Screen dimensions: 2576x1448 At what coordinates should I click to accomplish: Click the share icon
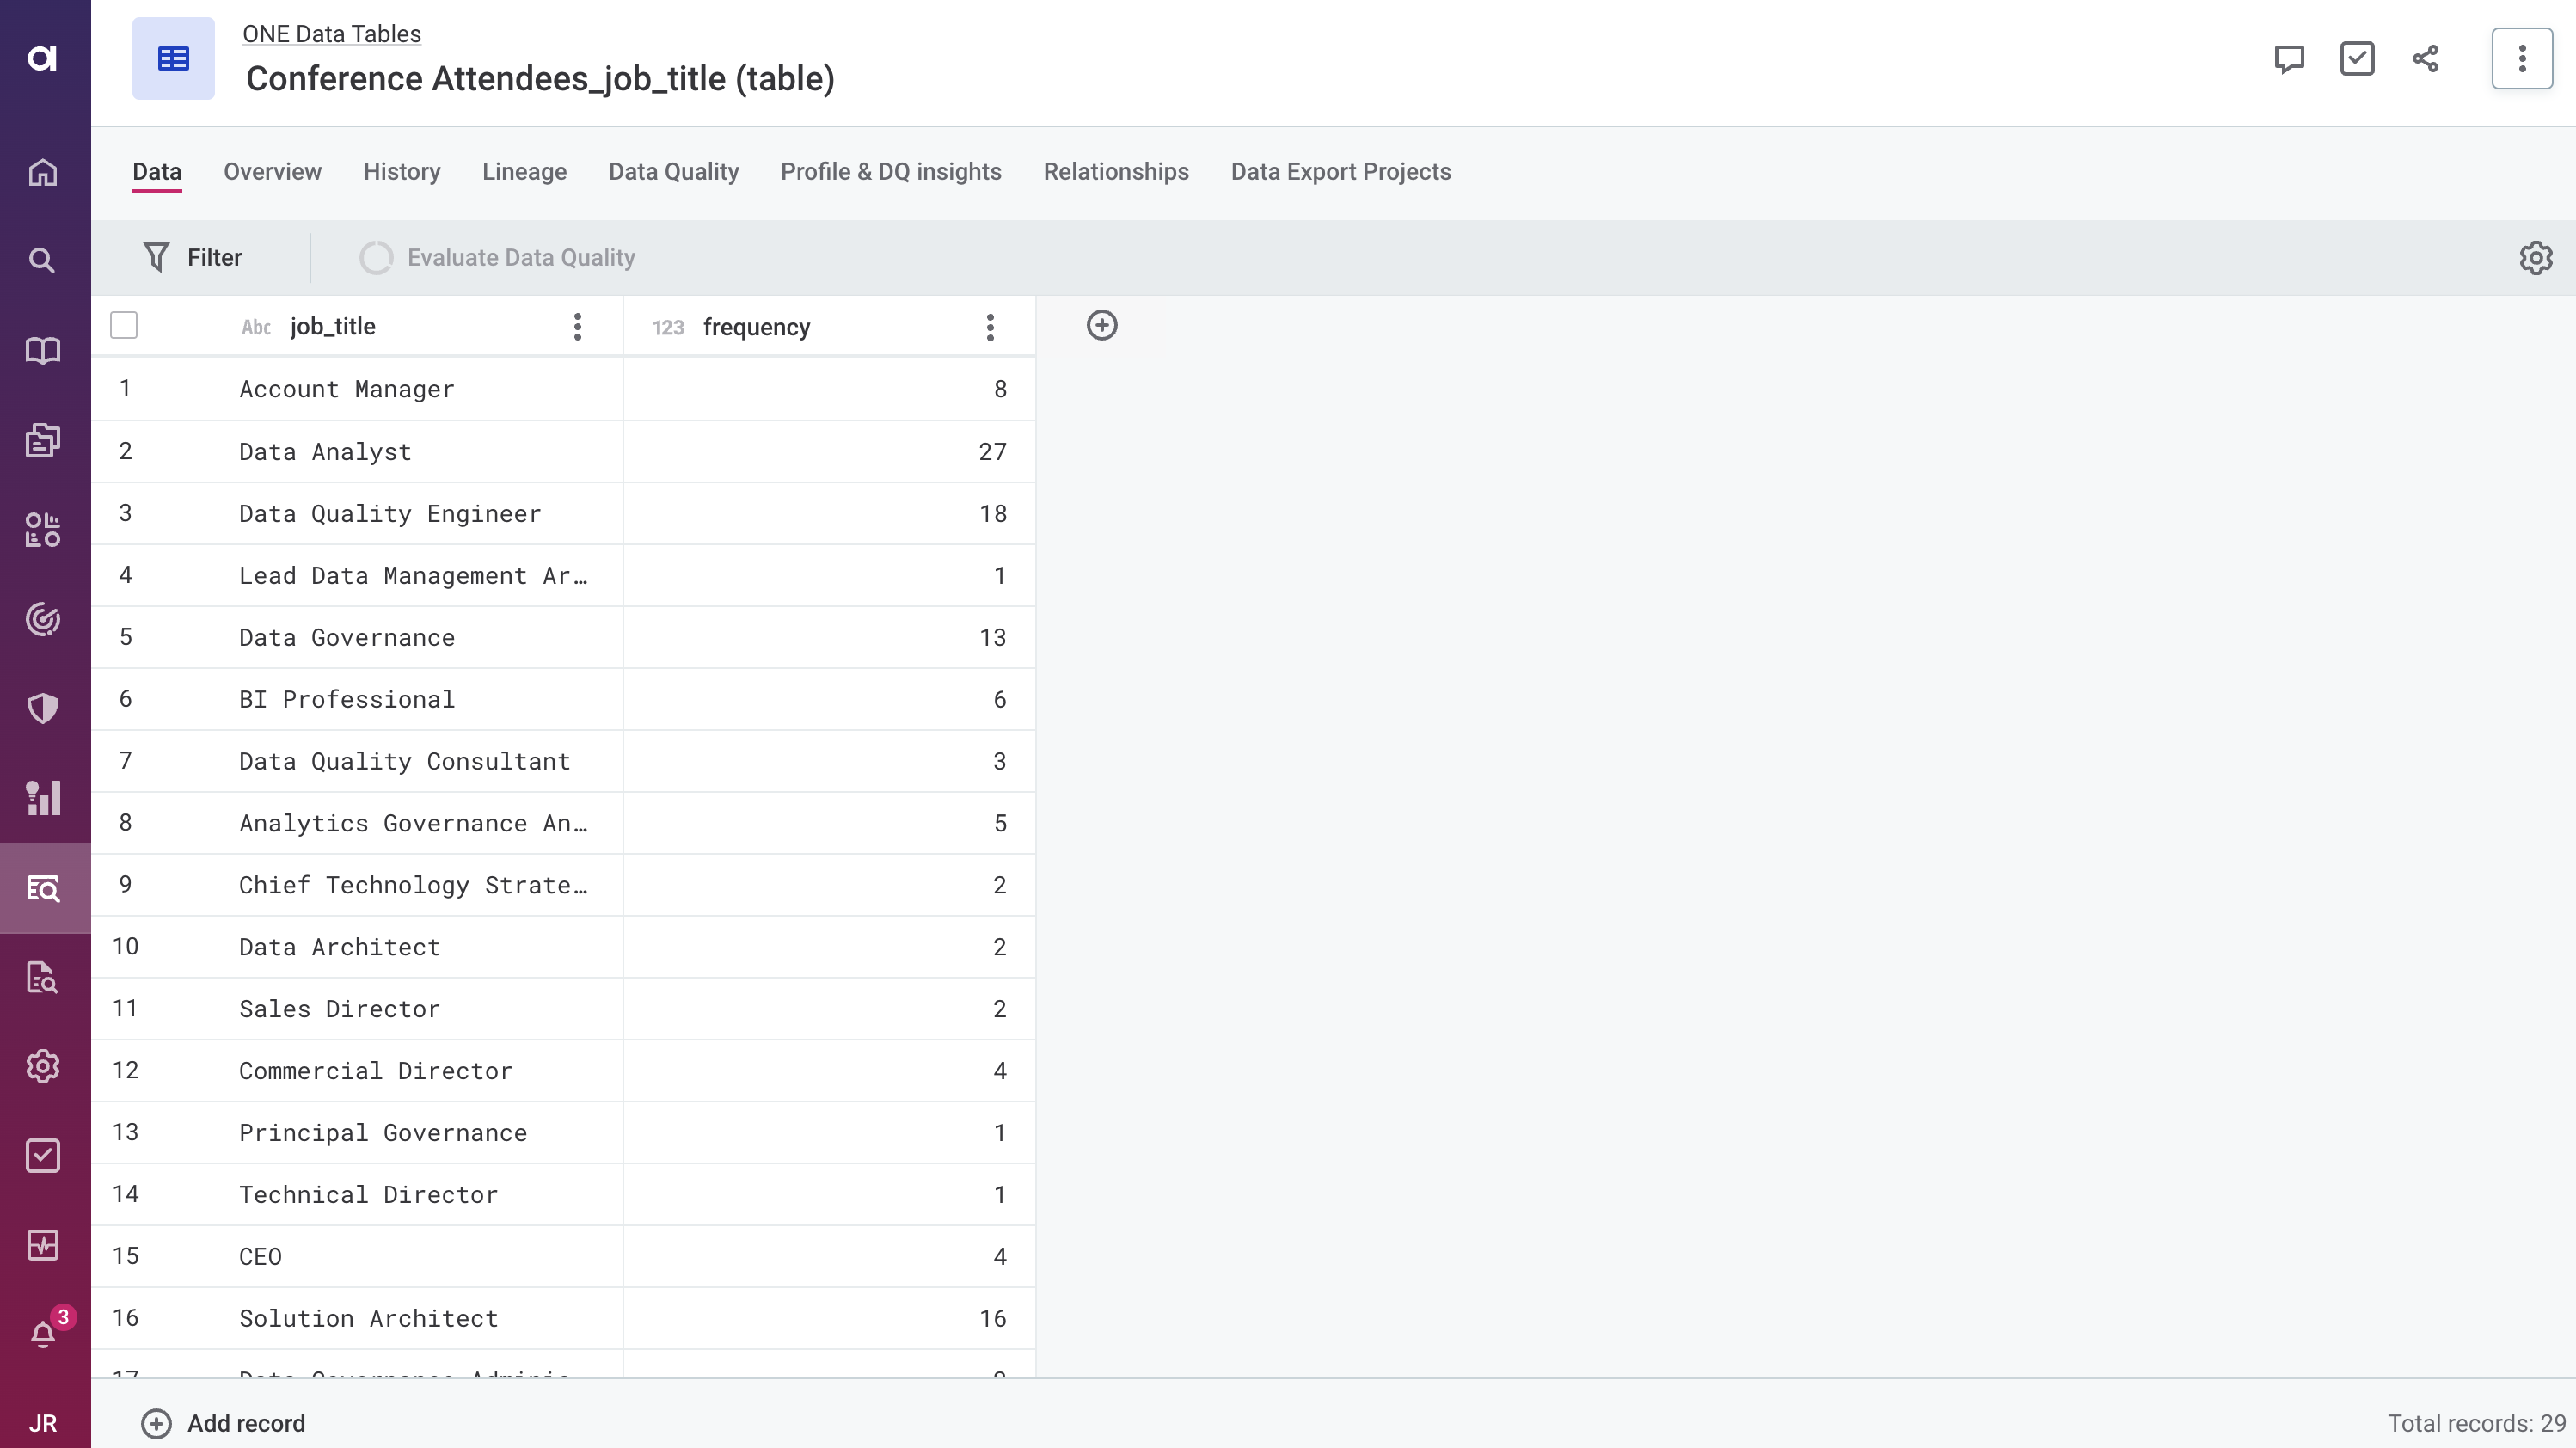pos(2426,58)
